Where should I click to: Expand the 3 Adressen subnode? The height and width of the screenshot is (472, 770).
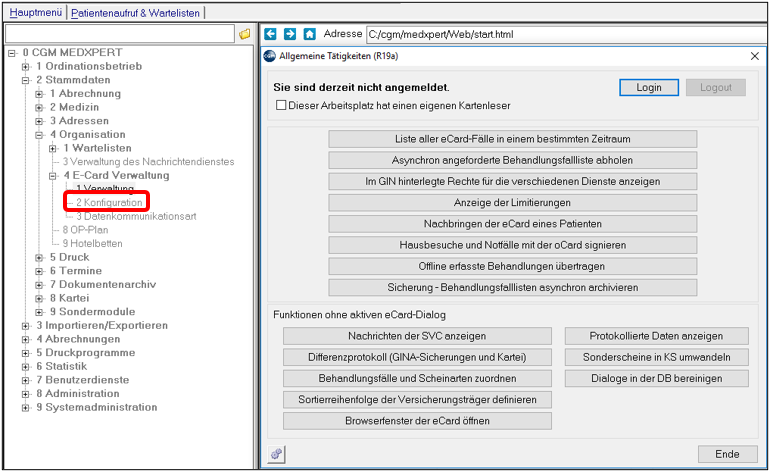(x=39, y=121)
